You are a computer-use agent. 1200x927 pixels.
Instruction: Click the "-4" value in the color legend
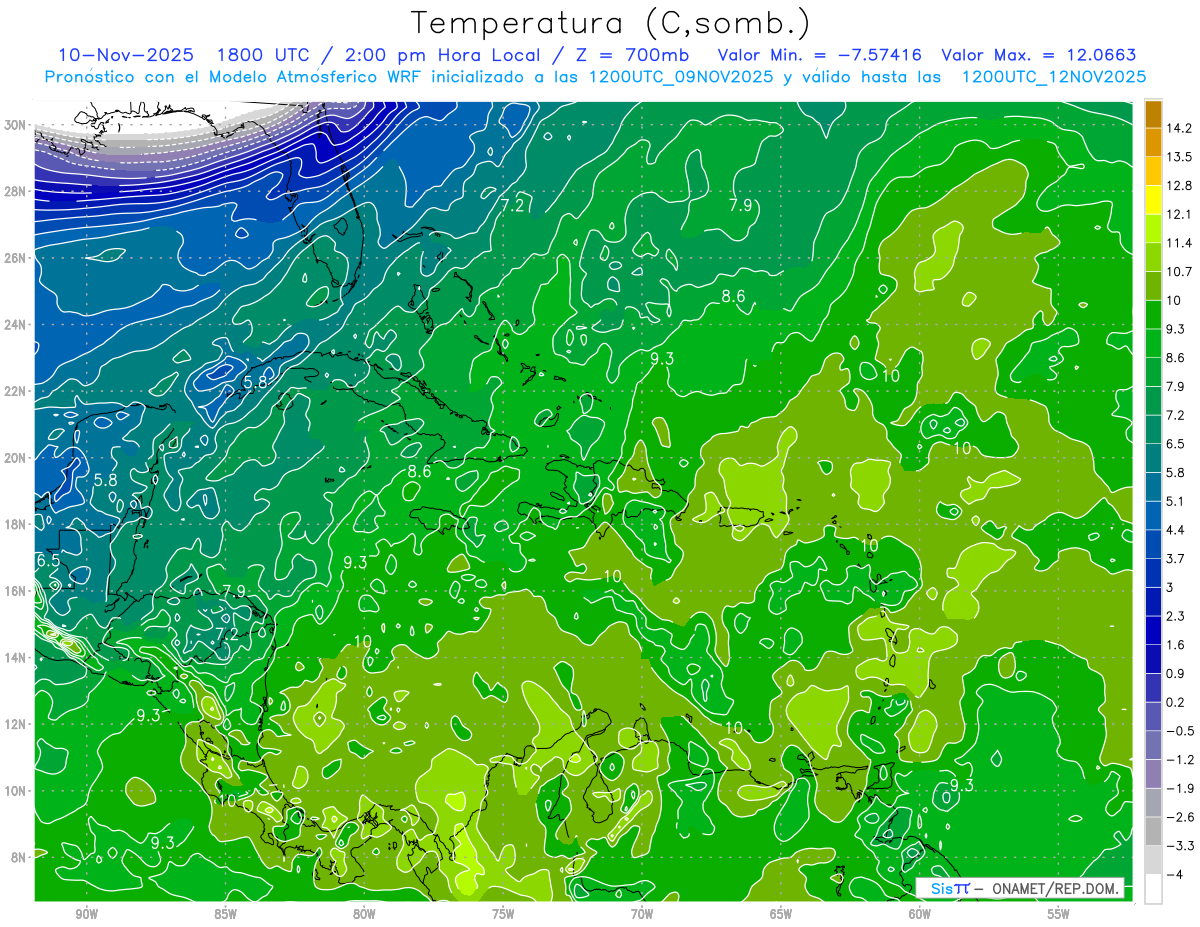tap(1175, 874)
